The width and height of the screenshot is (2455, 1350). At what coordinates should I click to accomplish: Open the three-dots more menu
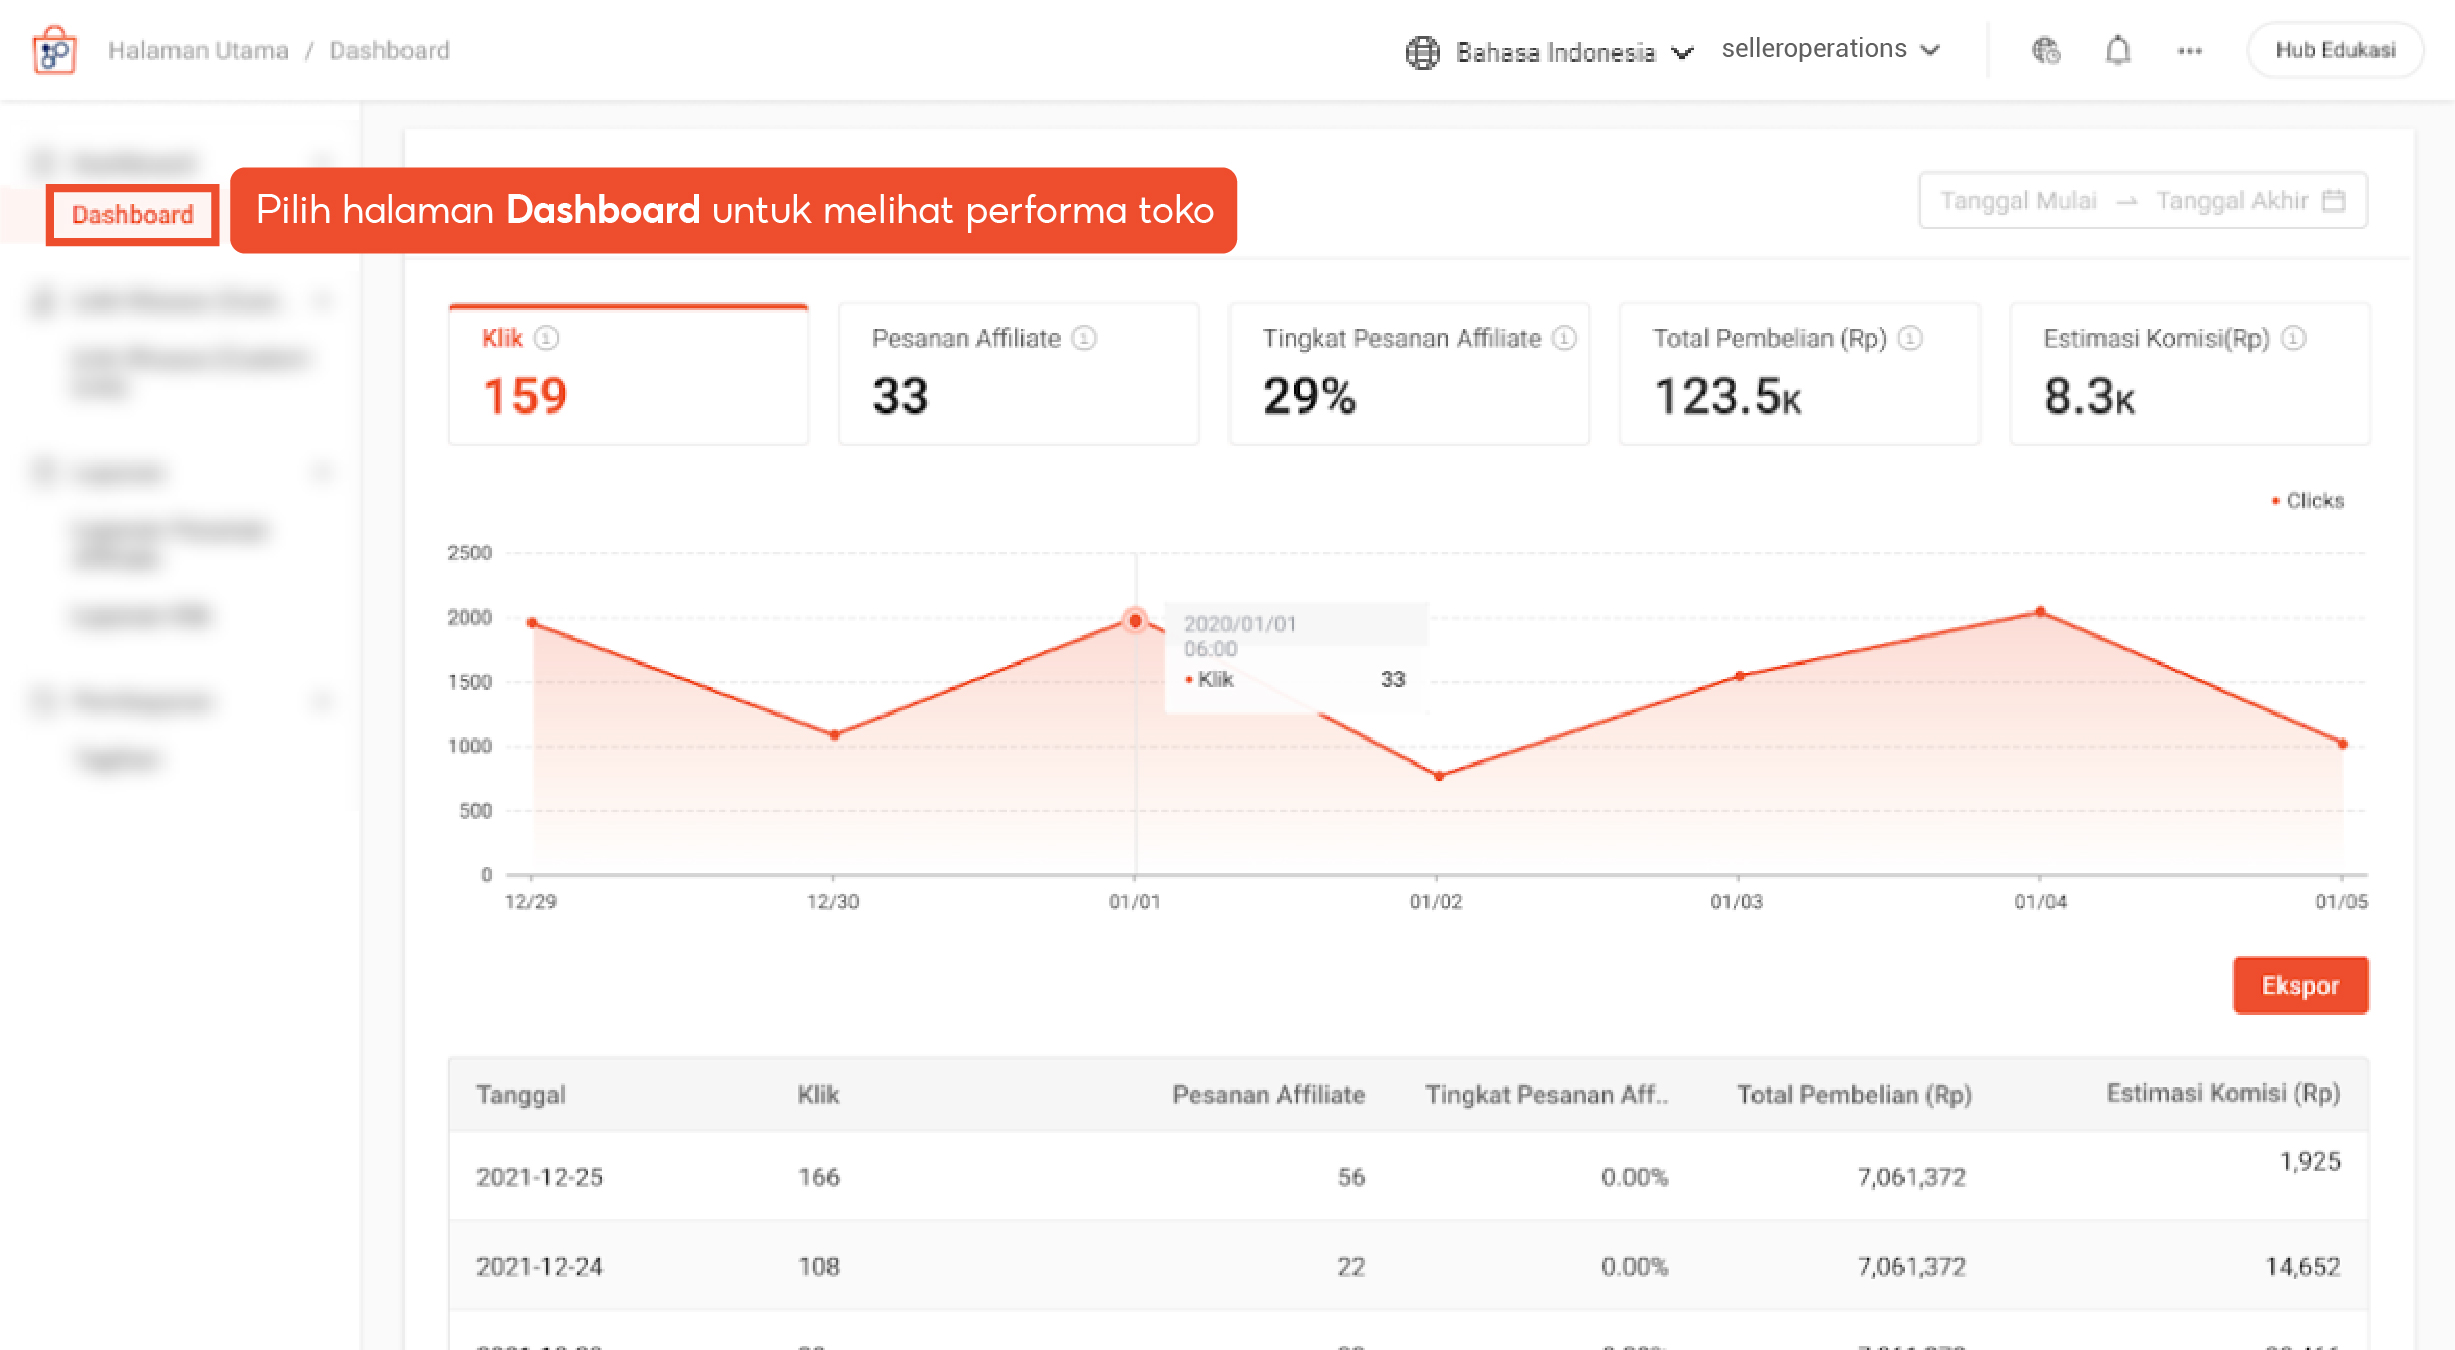coord(2189,51)
